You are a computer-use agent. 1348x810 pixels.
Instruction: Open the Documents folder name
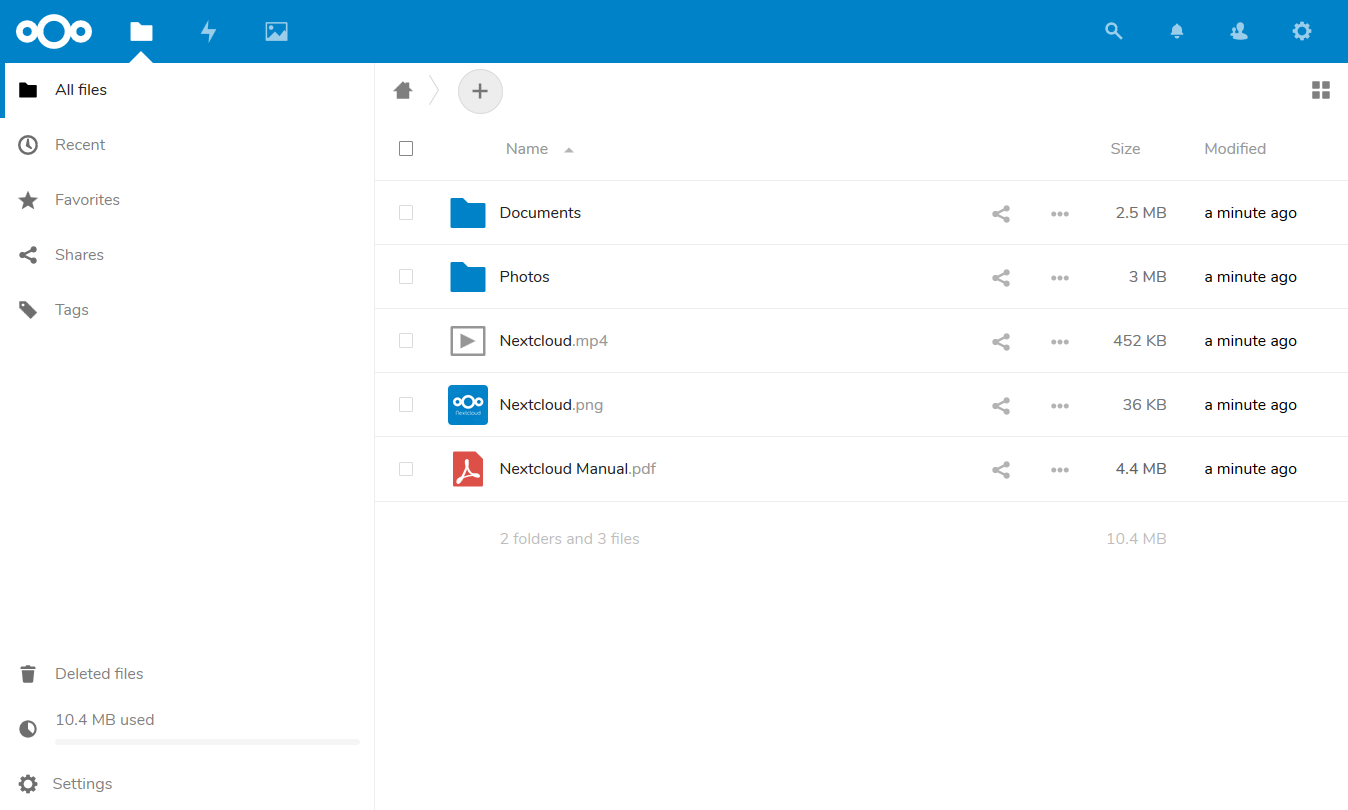pyautogui.click(x=540, y=213)
